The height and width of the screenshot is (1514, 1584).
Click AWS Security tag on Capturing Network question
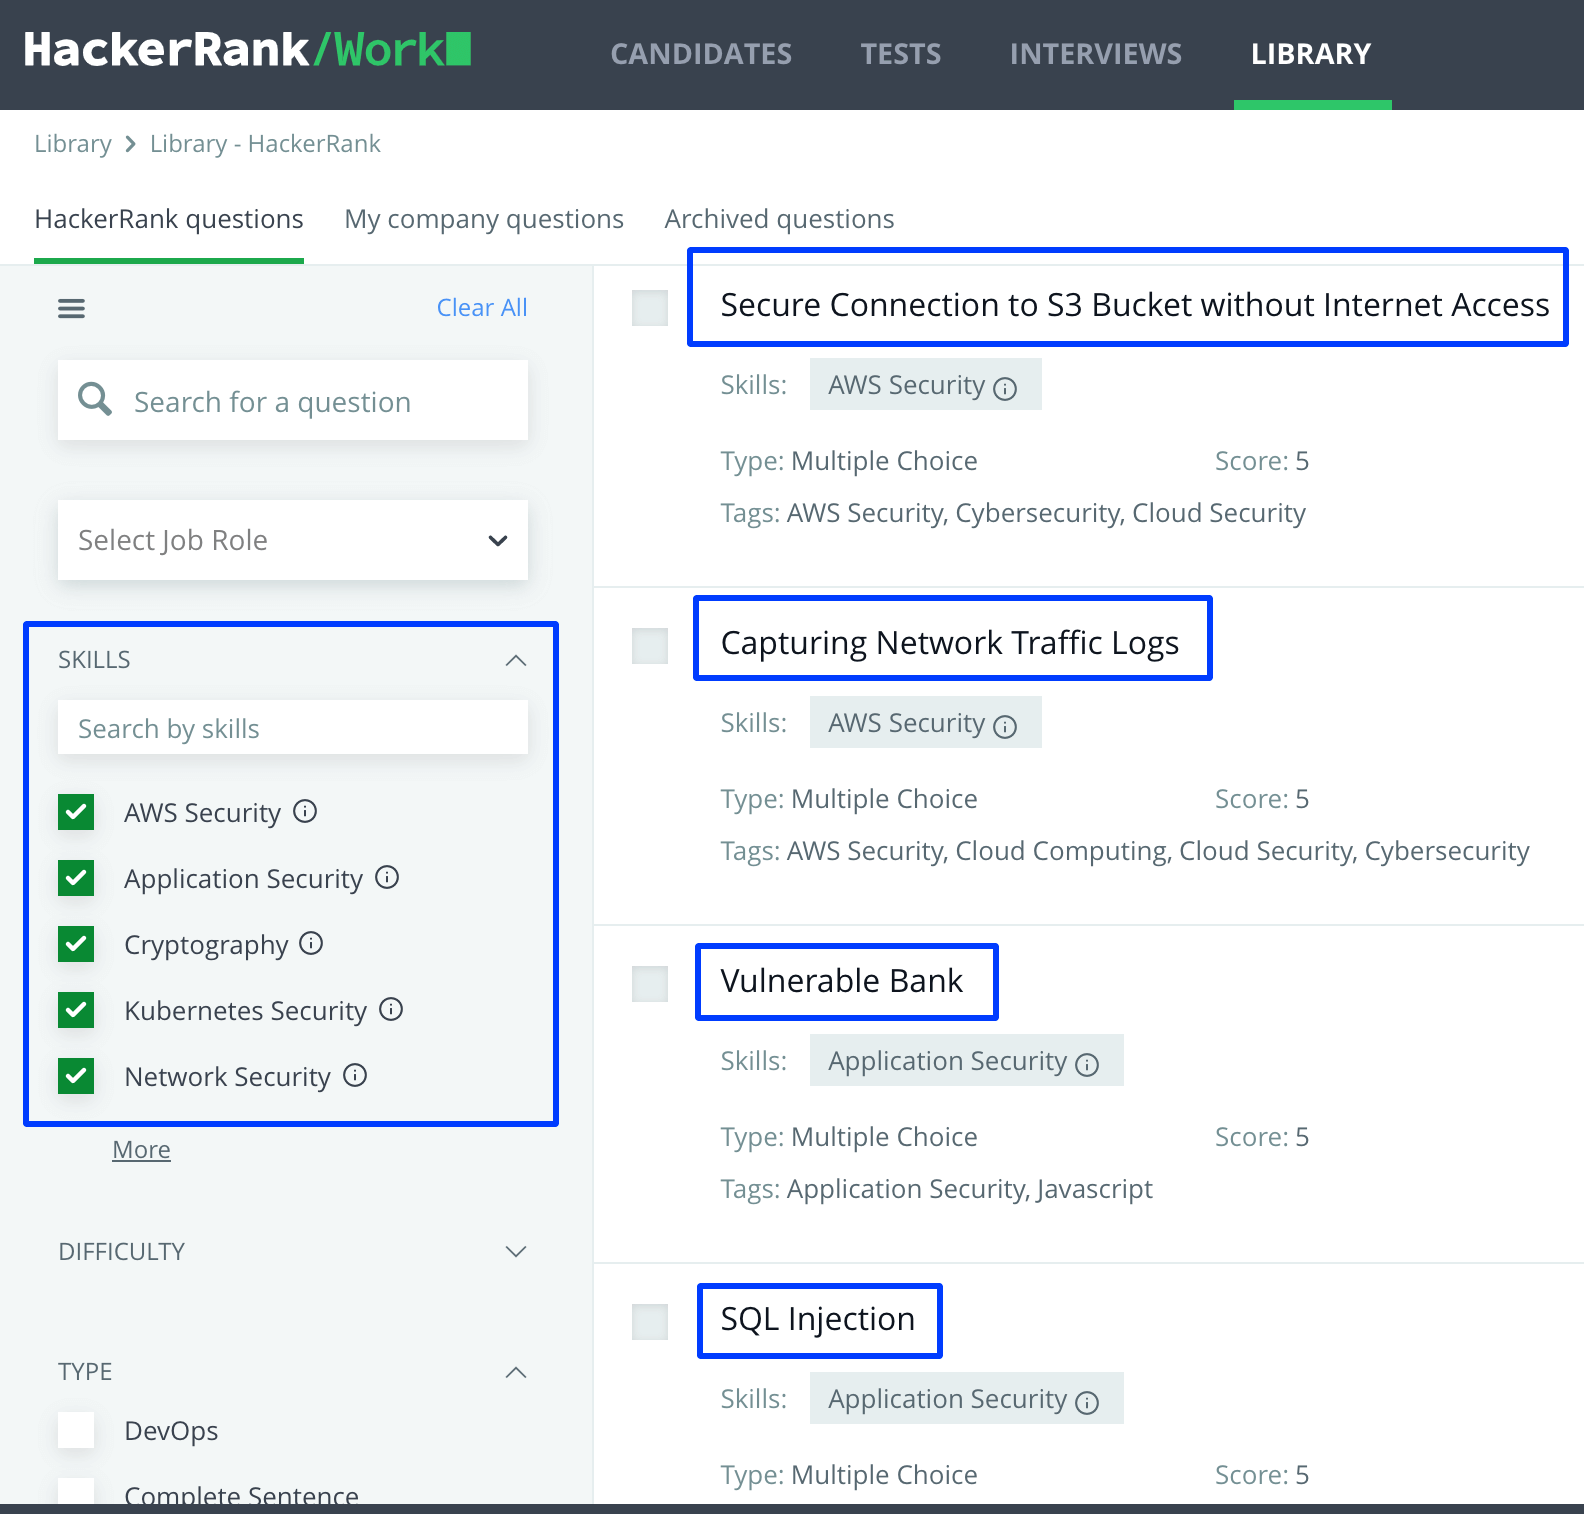(x=926, y=722)
